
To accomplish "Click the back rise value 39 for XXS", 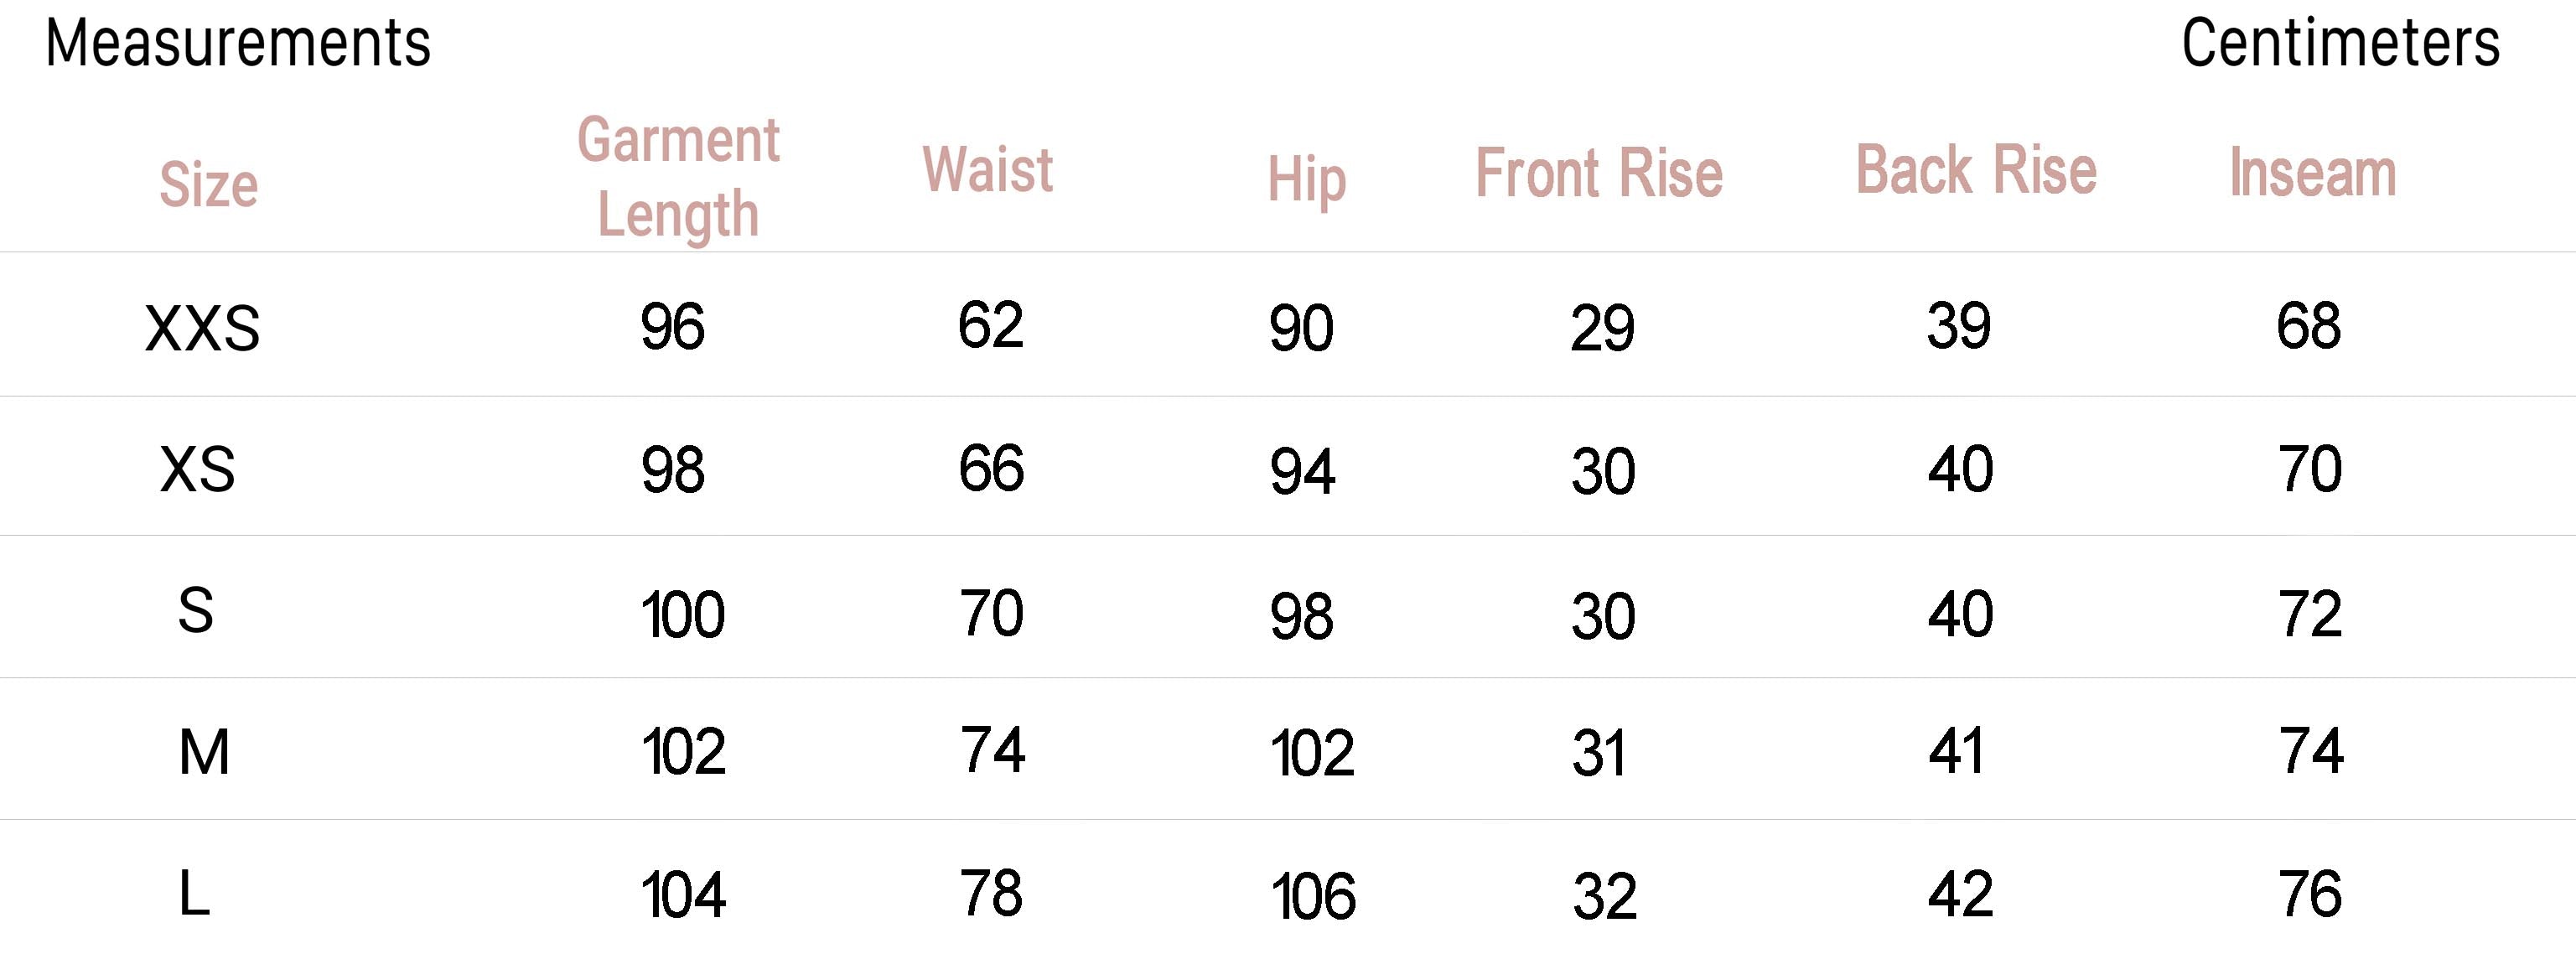I will [1959, 326].
